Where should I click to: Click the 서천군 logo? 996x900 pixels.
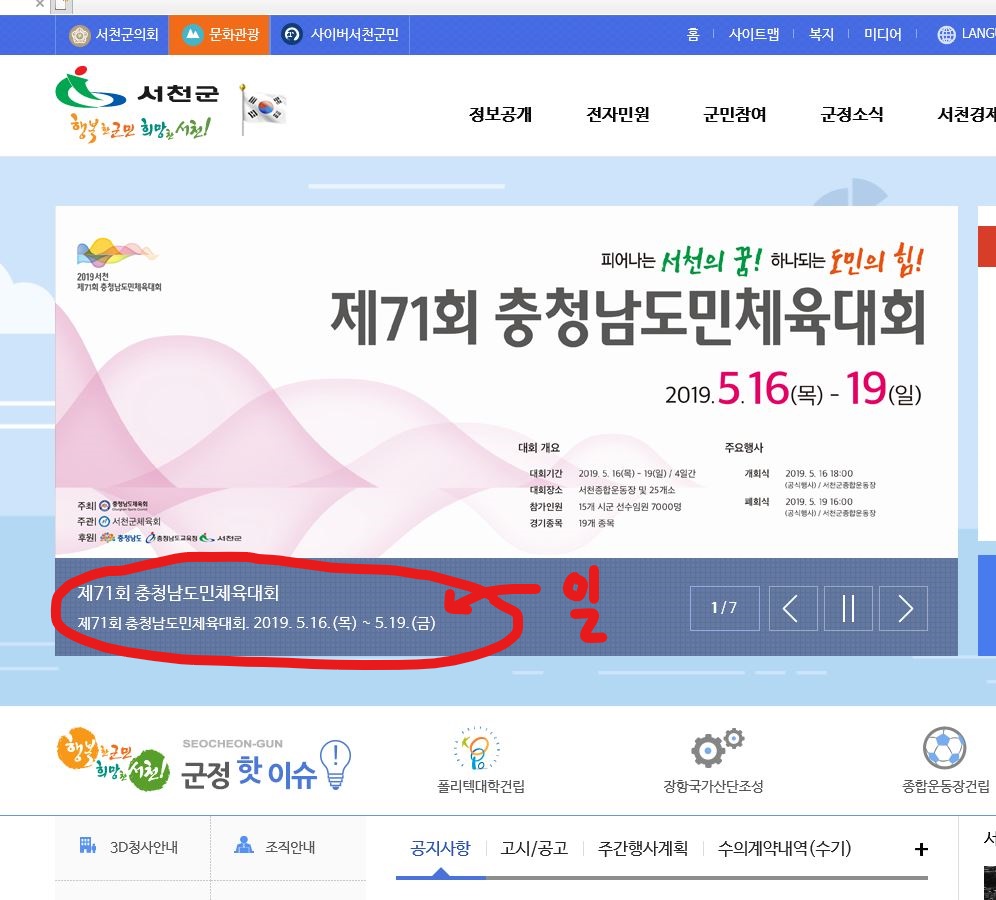tap(137, 105)
